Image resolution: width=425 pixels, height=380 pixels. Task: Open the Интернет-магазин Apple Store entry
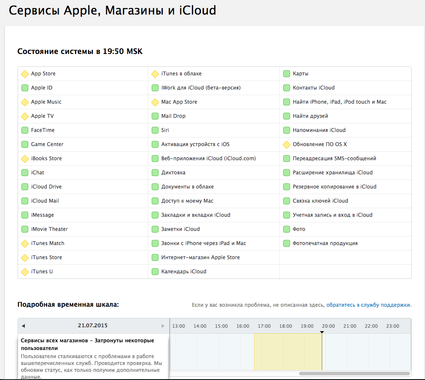point(214,257)
